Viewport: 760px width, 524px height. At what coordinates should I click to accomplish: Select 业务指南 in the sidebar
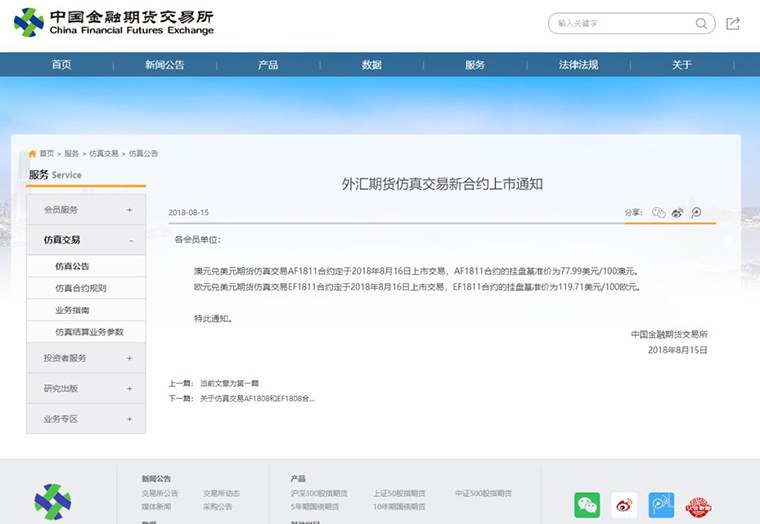tap(86, 310)
